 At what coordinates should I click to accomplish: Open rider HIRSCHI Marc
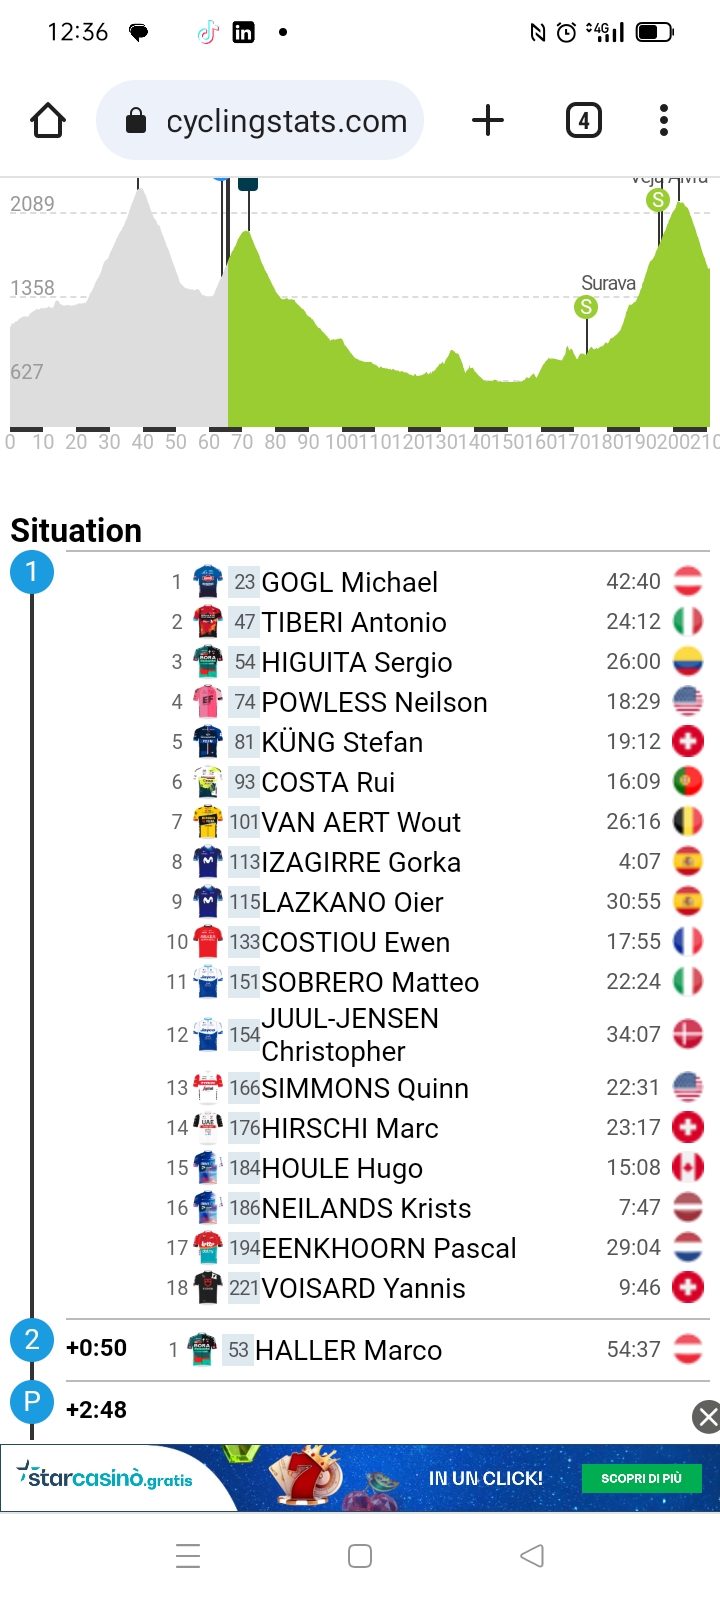tap(350, 1128)
